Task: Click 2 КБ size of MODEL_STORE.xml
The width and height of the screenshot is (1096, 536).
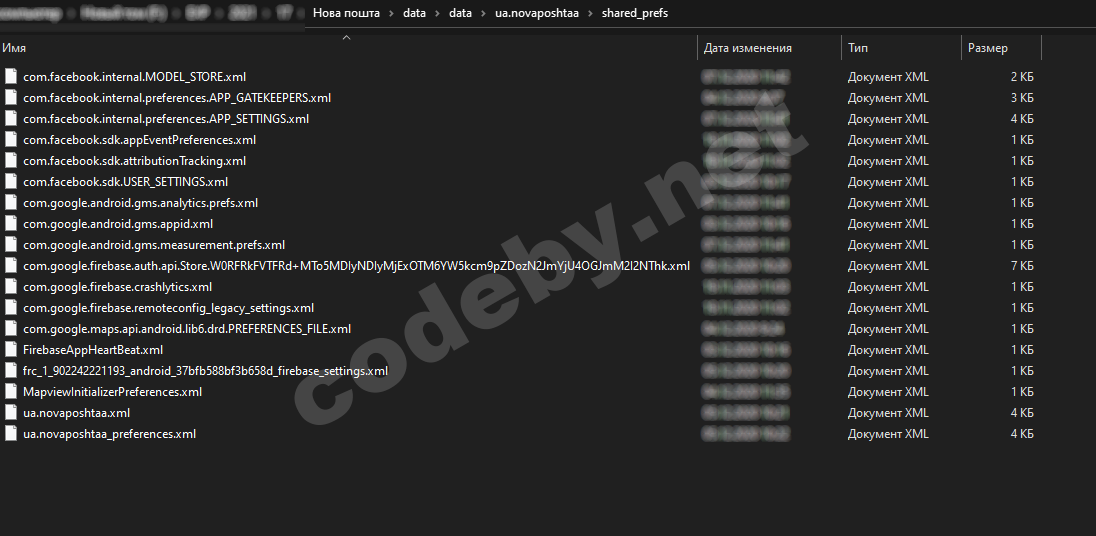Action: (x=1022, y=77)
